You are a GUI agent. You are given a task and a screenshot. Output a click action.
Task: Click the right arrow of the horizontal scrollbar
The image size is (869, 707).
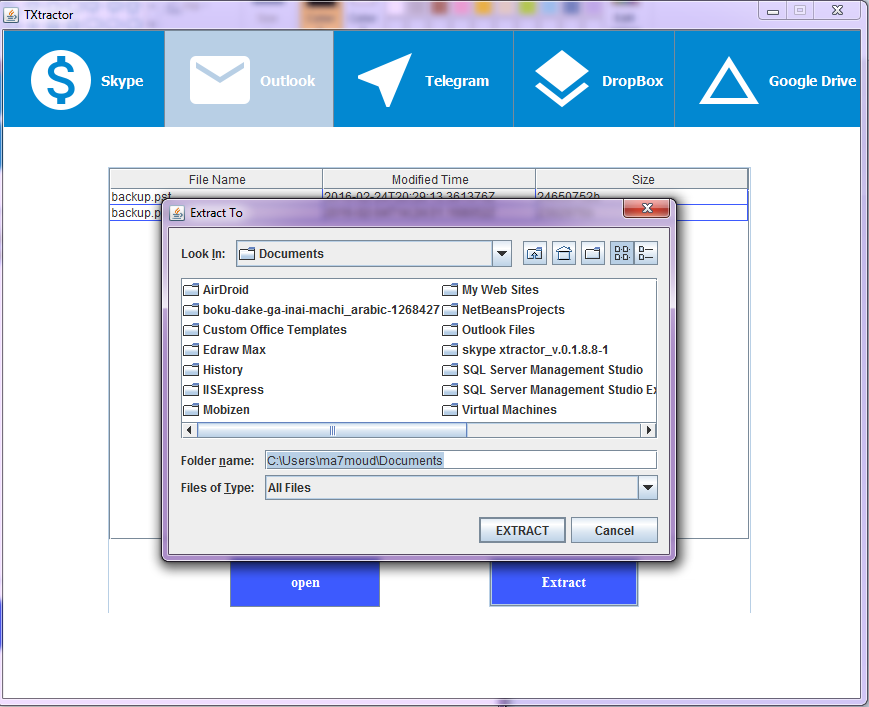point(648,430)
